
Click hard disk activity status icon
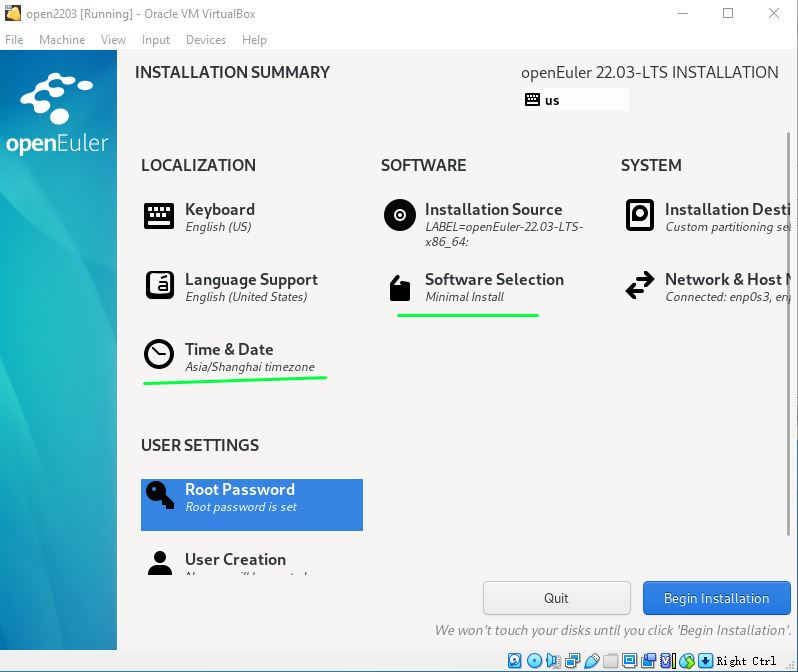515,661
